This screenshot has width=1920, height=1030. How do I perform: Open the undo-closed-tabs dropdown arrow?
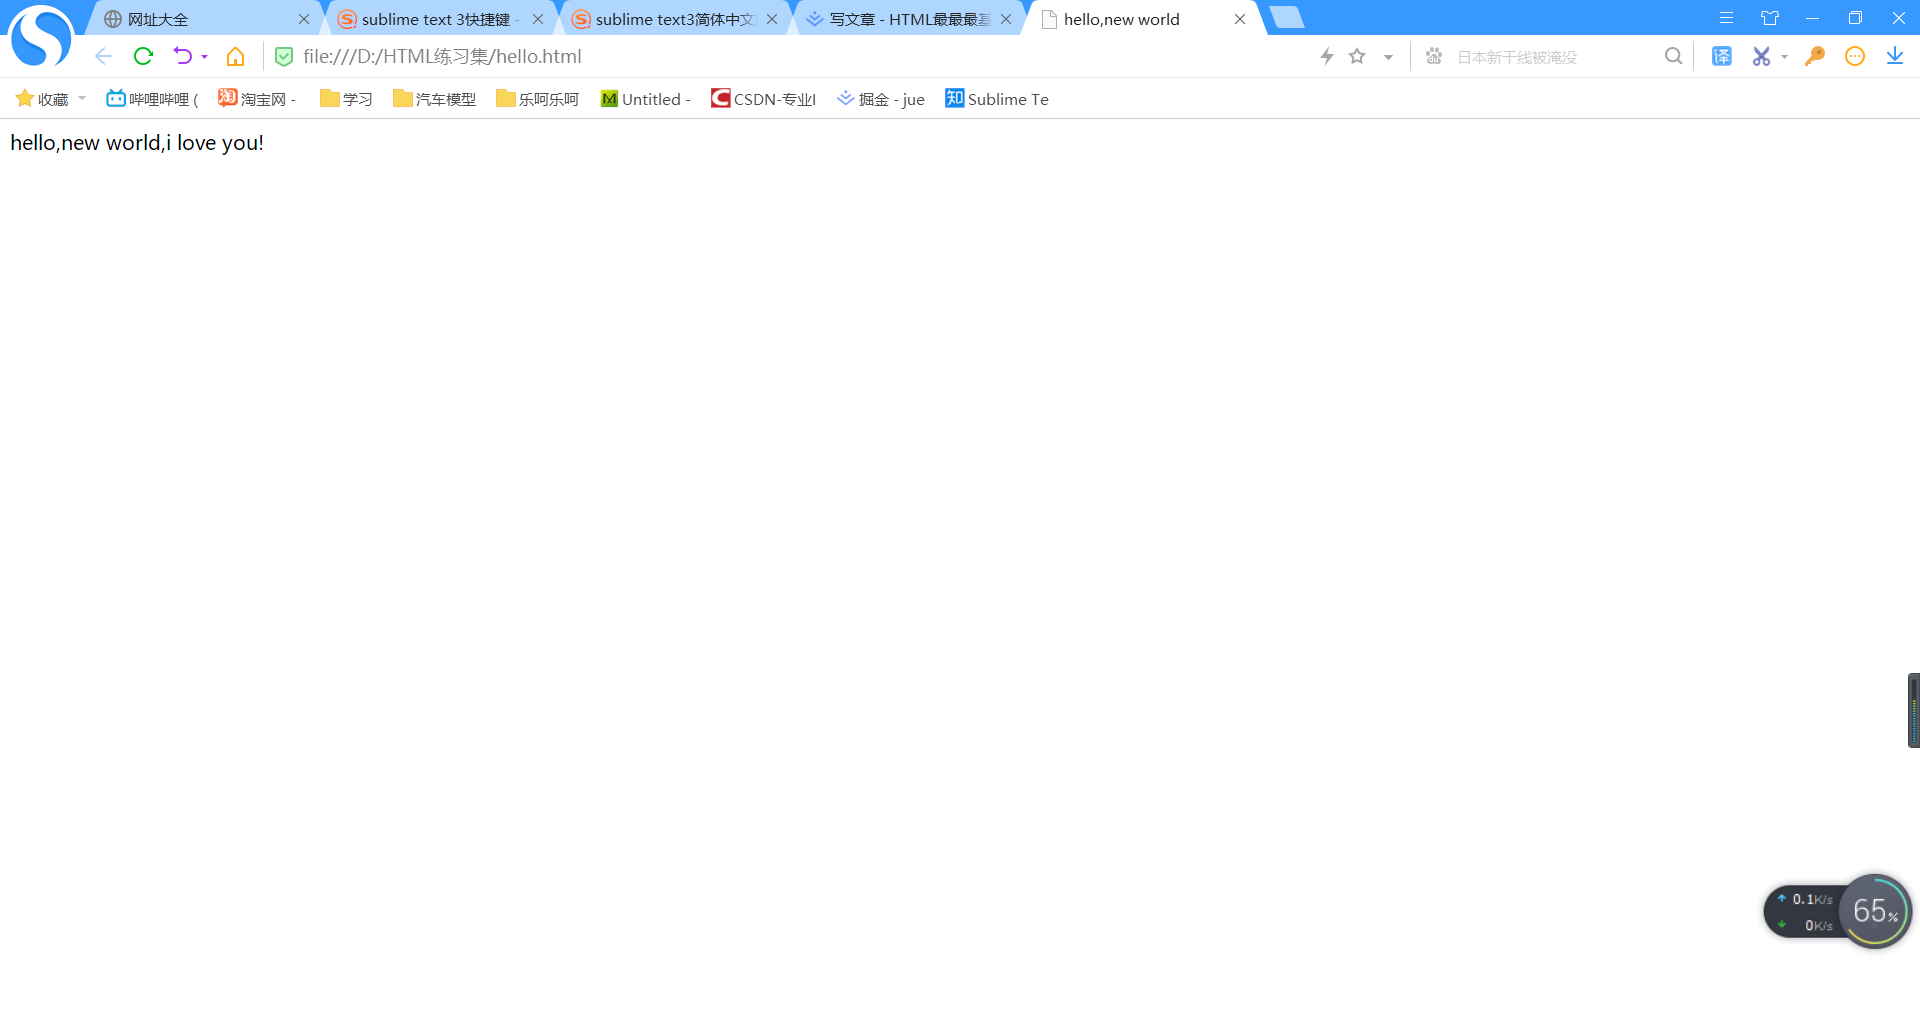(205, 57)
